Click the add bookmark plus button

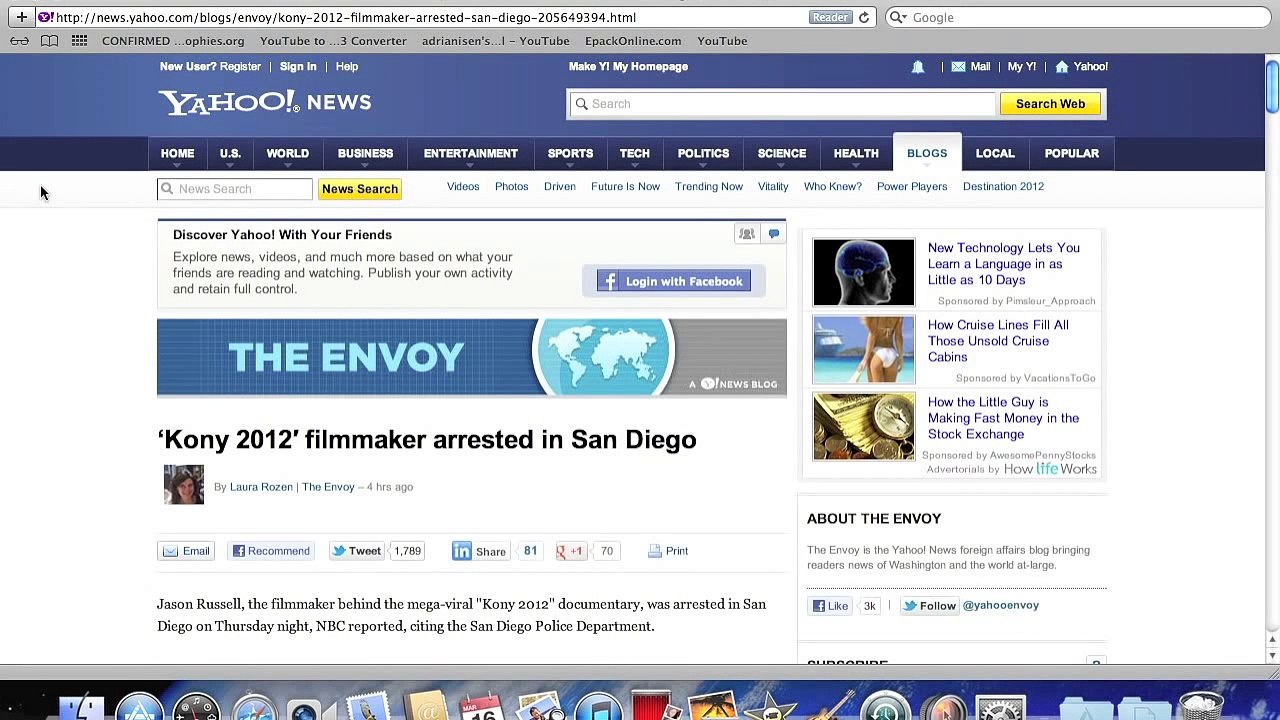click(x=21, y=17)
